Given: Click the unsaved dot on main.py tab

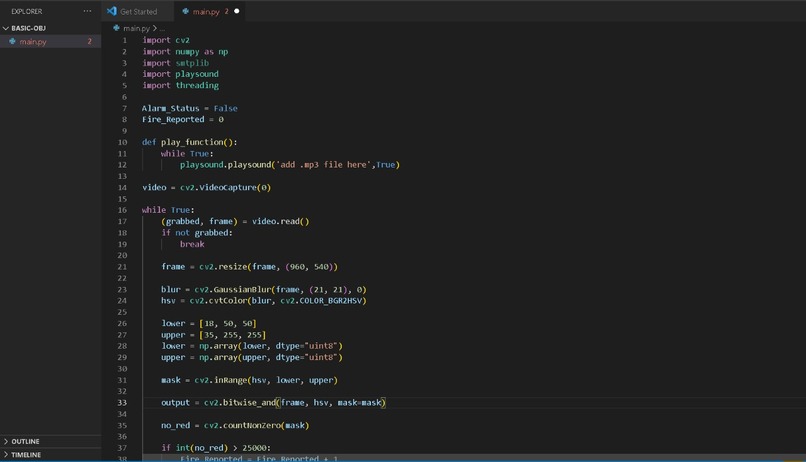Looking at the screenshot, I should pyautogui.click(x=236, y=11).
